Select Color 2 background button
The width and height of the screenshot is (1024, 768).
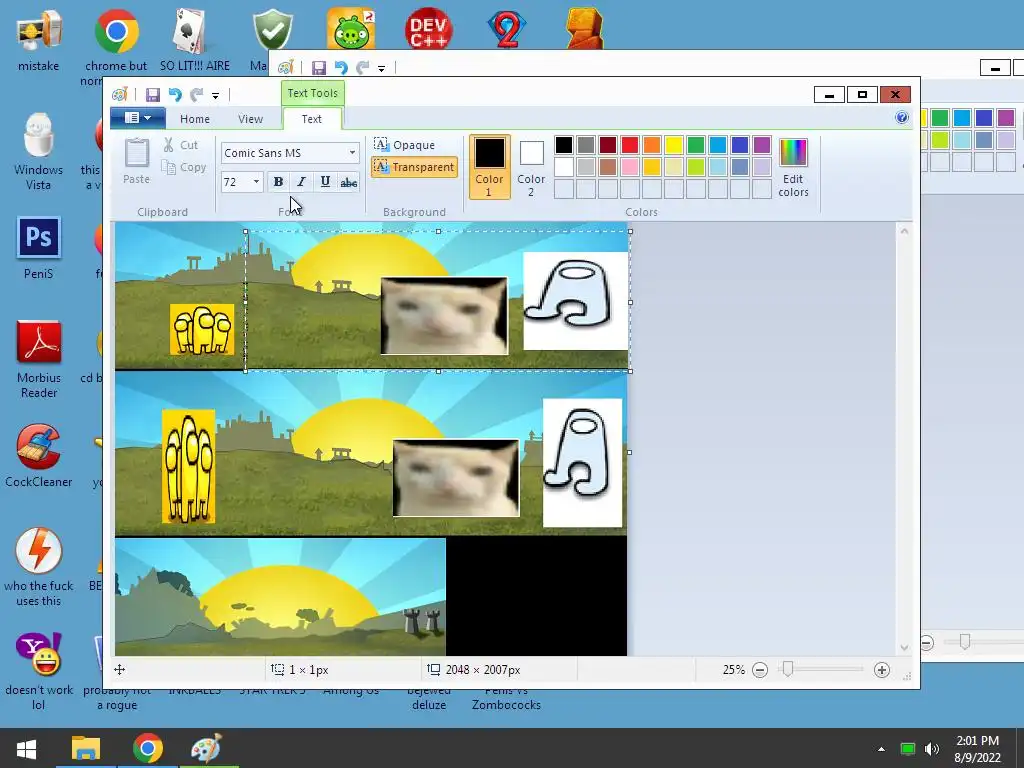click(531, 167)
